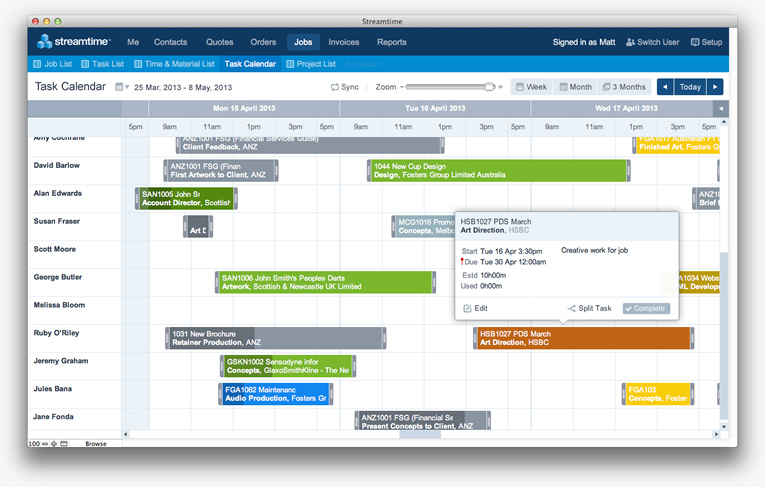Open the Contacts section

(170, 42)
